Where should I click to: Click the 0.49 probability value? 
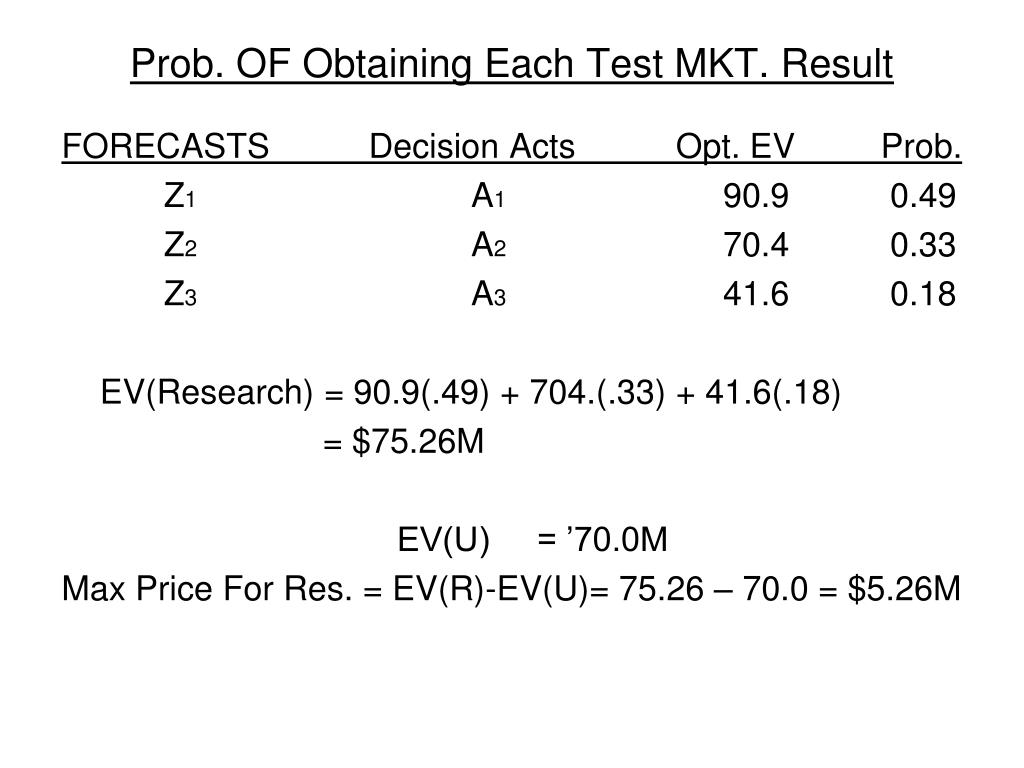pos(923,195)
